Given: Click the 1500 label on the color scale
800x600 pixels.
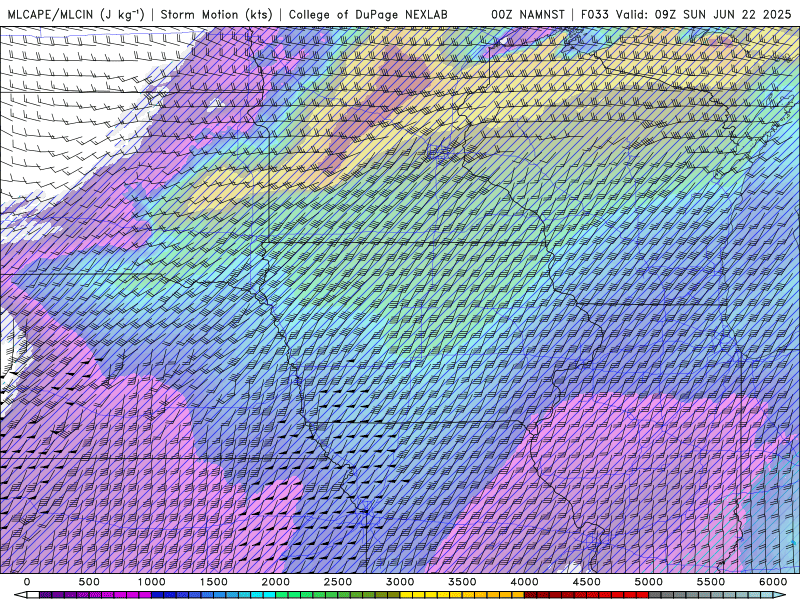Looking at the screenshot, I should pyautogui.click(x=213, y=582).
